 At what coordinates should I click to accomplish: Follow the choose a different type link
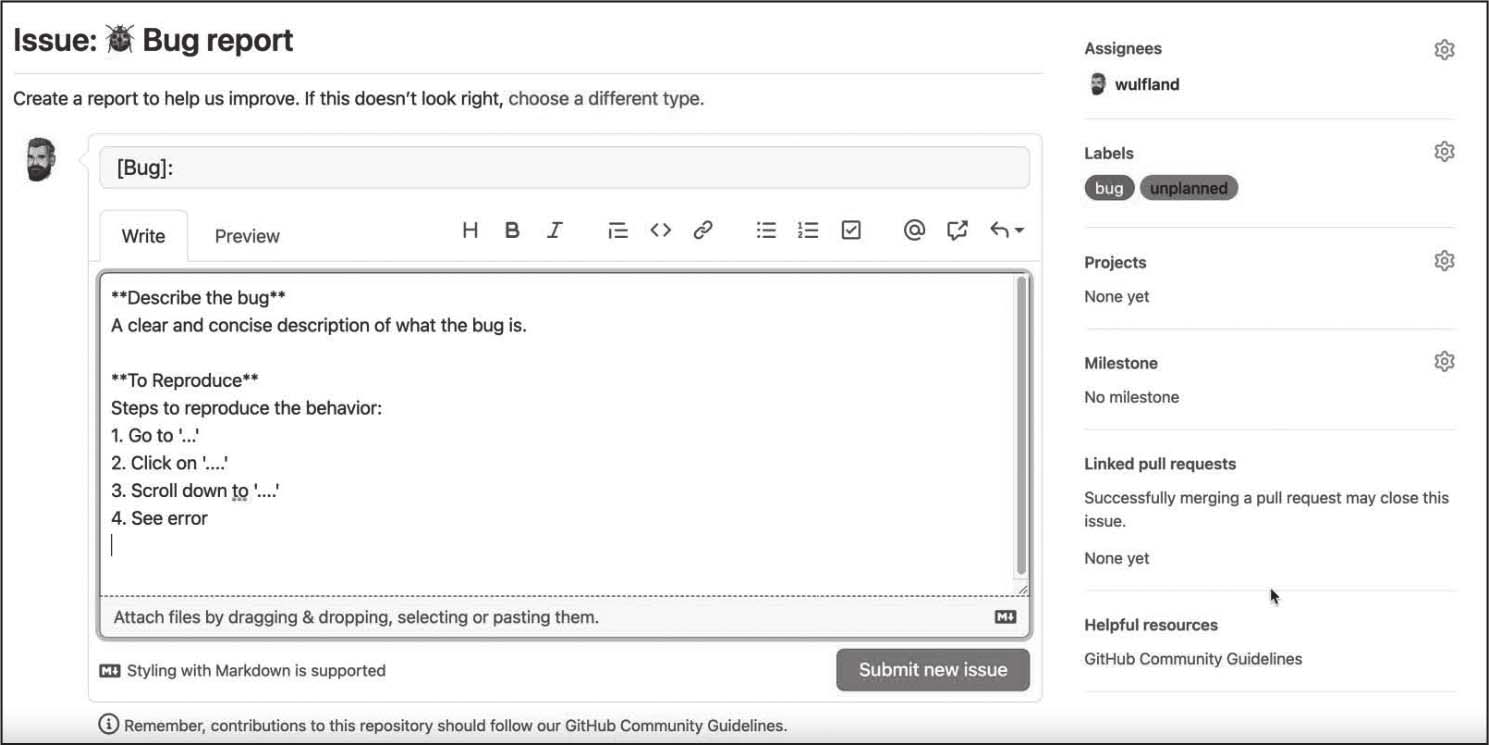[x=605, y=99]
